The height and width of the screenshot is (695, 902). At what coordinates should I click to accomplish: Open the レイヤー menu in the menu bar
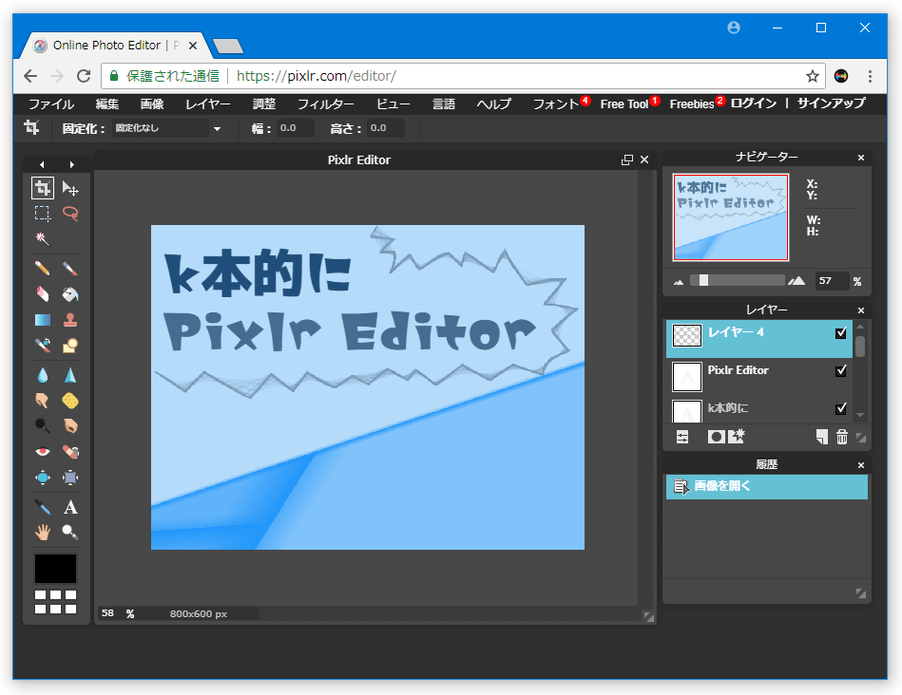coord(208,104)
